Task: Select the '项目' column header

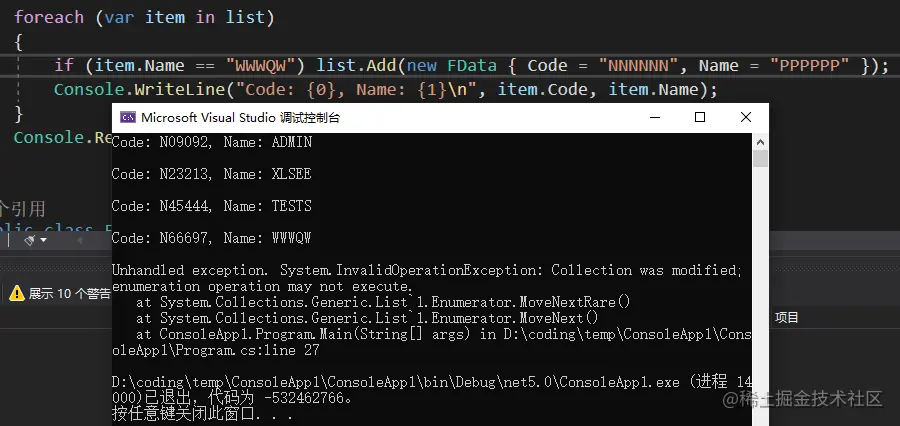Action: point(786,317)
